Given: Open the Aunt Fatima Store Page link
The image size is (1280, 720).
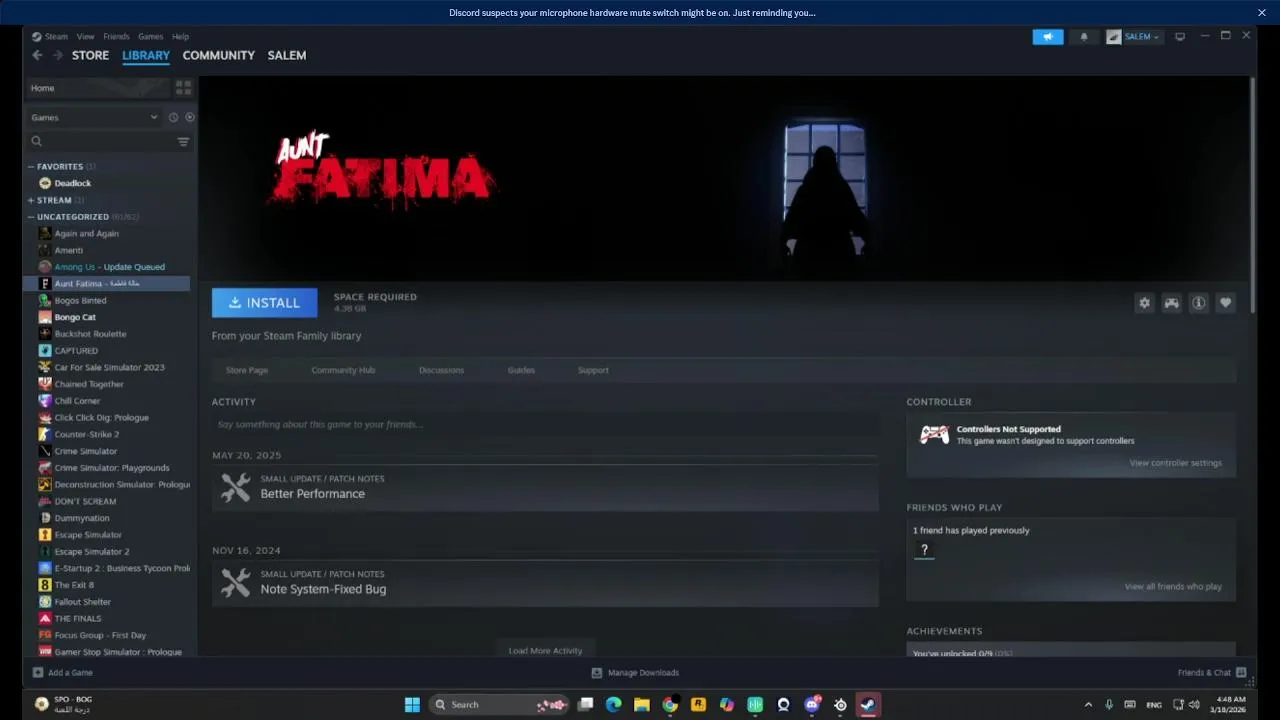Looking at the screenshot, I should pos(247,370).
